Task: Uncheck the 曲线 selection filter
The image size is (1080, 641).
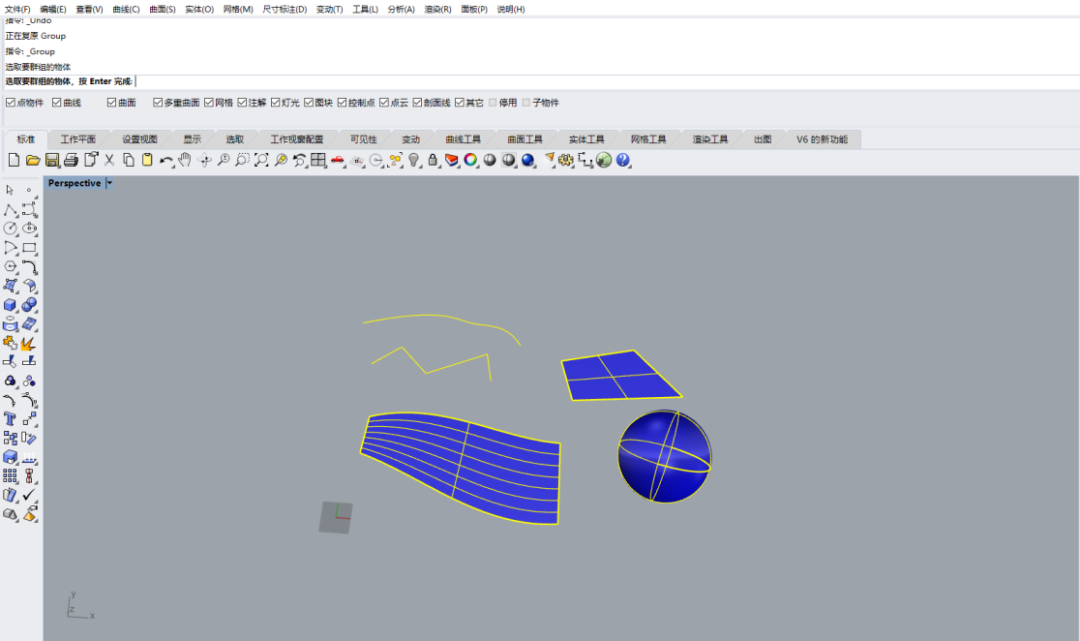Action: pos(57,103)
